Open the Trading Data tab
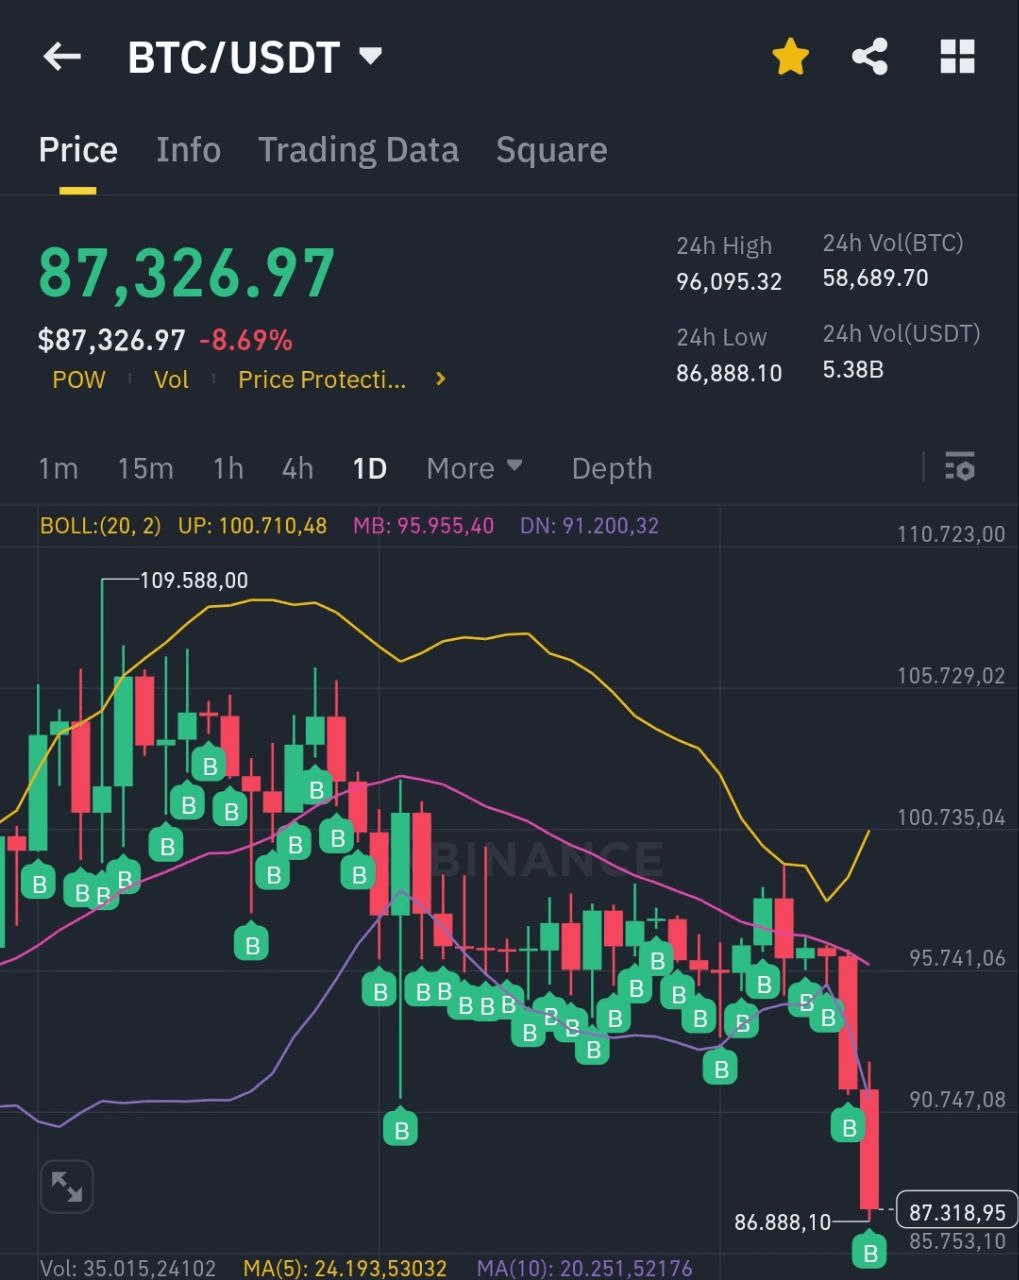This screenshot has width=1019, height=1280. pyautogui.click(x=358, y=150)
